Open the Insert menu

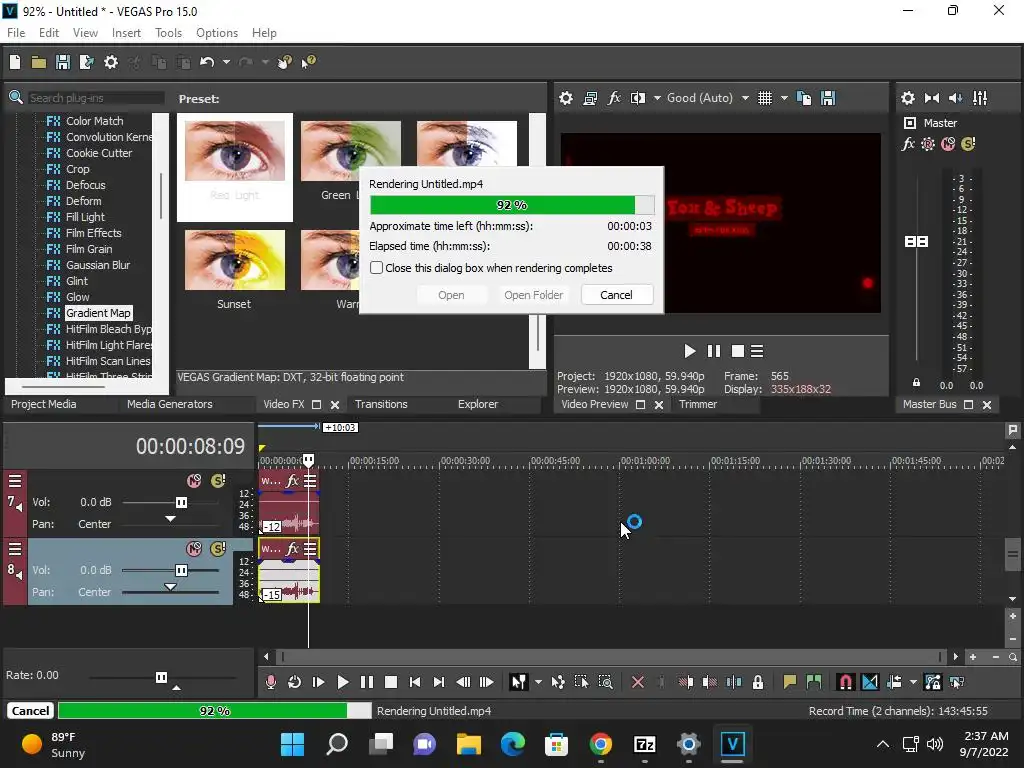point(126,33)
